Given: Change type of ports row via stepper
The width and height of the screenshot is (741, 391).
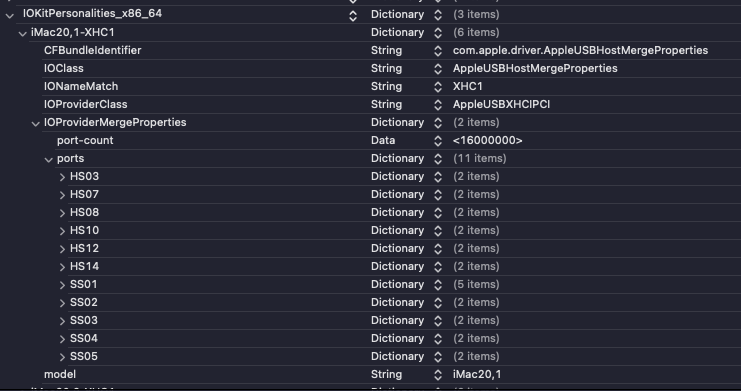Looking at the screenshot, I should (438, 159).
